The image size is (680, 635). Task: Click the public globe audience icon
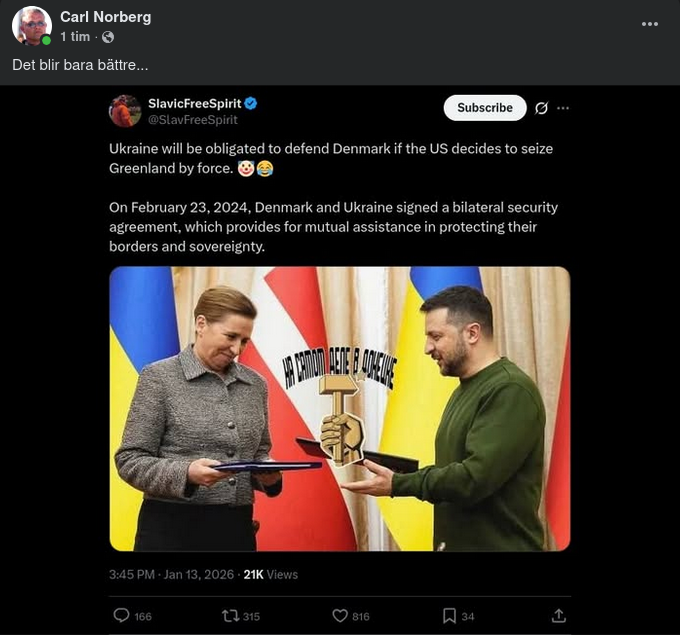tap(108, 37)
